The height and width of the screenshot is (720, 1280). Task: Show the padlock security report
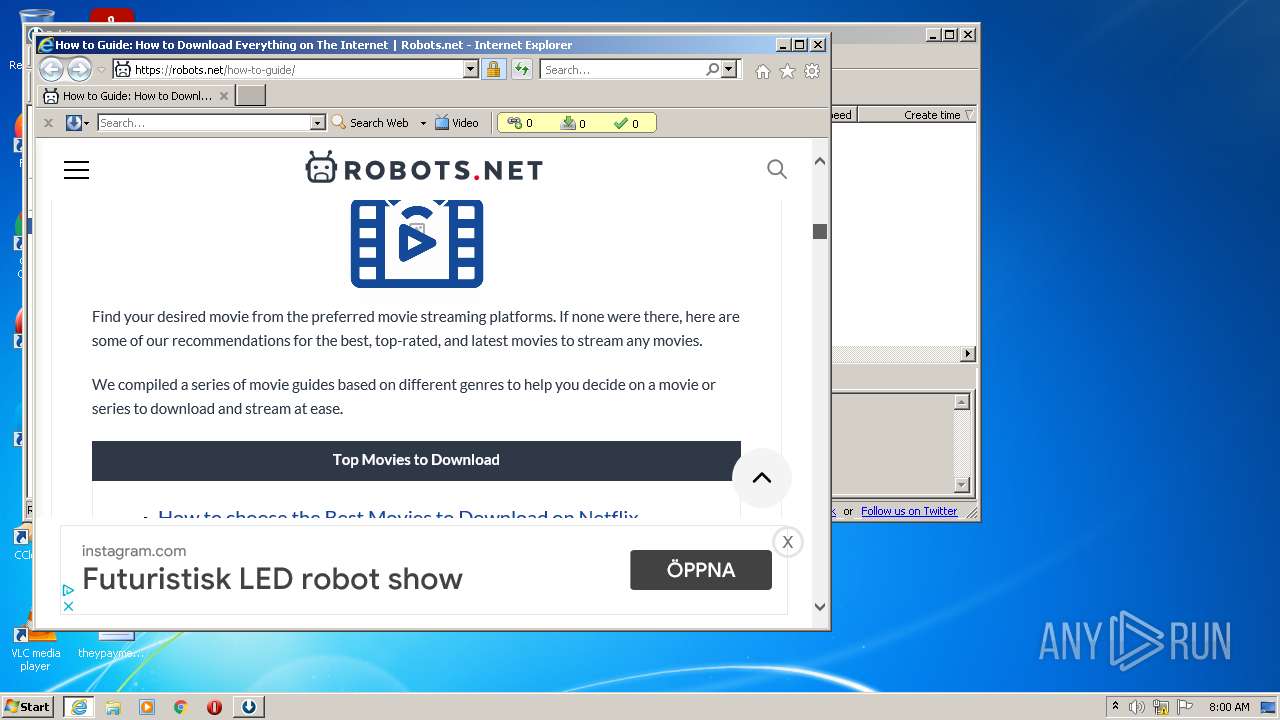click(493, 70)
